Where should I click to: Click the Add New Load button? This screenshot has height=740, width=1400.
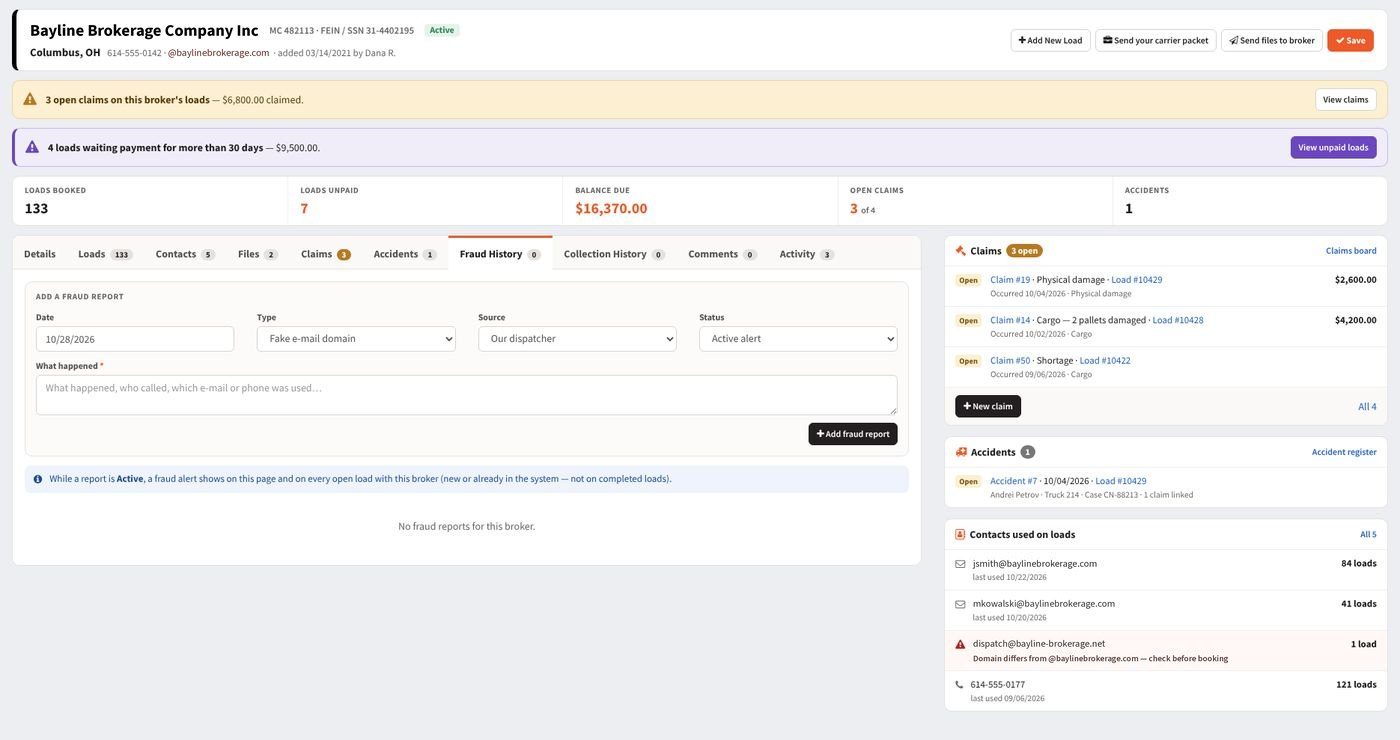(x=1050, y=41)
